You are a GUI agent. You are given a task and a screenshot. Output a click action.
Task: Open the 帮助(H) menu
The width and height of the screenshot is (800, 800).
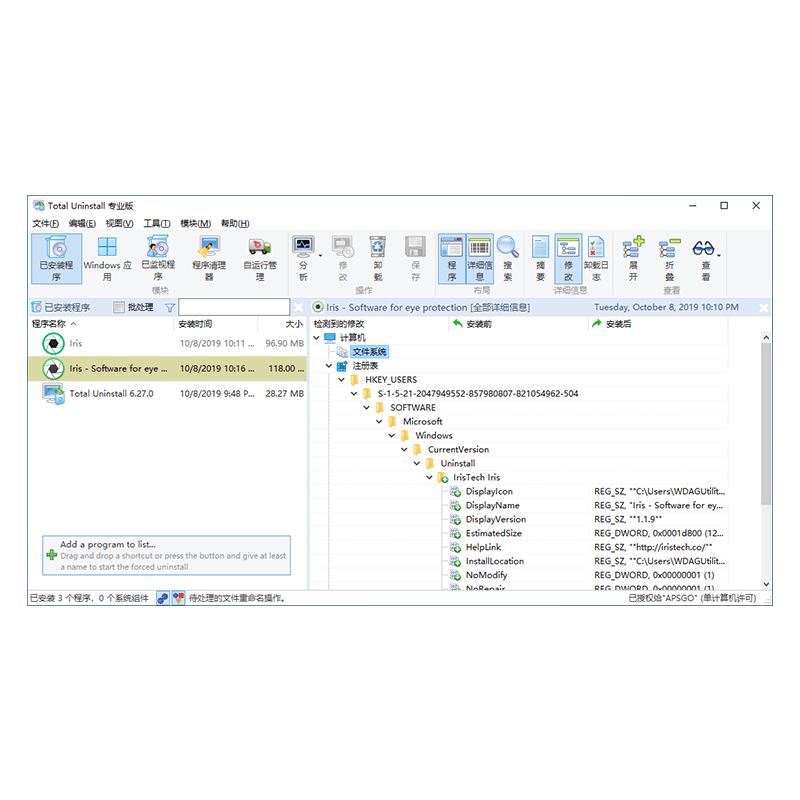(235, 223)
